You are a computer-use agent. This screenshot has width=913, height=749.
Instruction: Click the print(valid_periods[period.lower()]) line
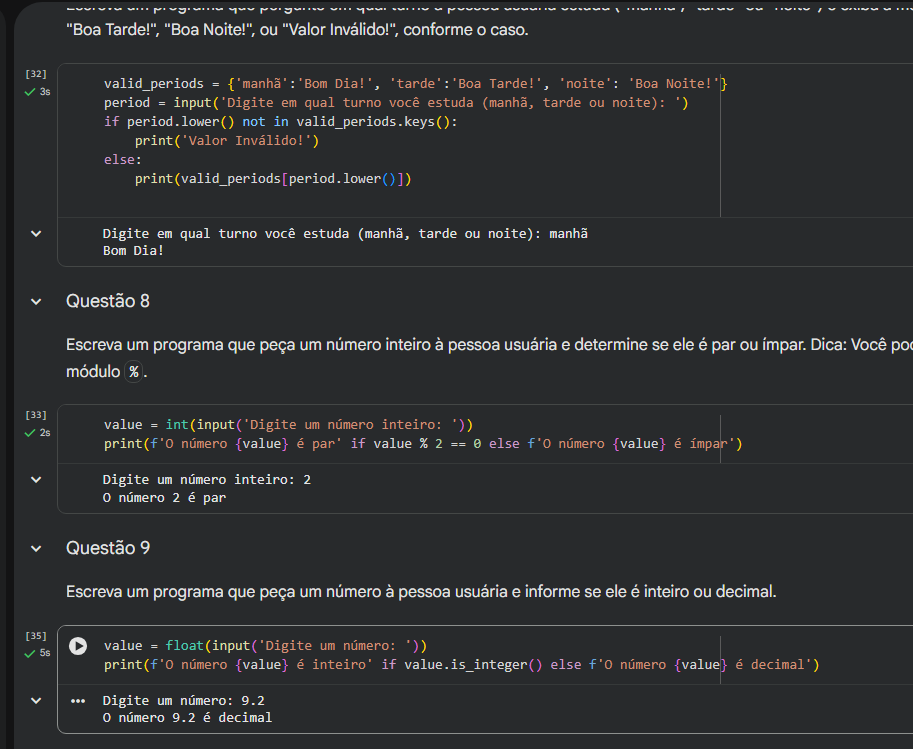point(273,179)
